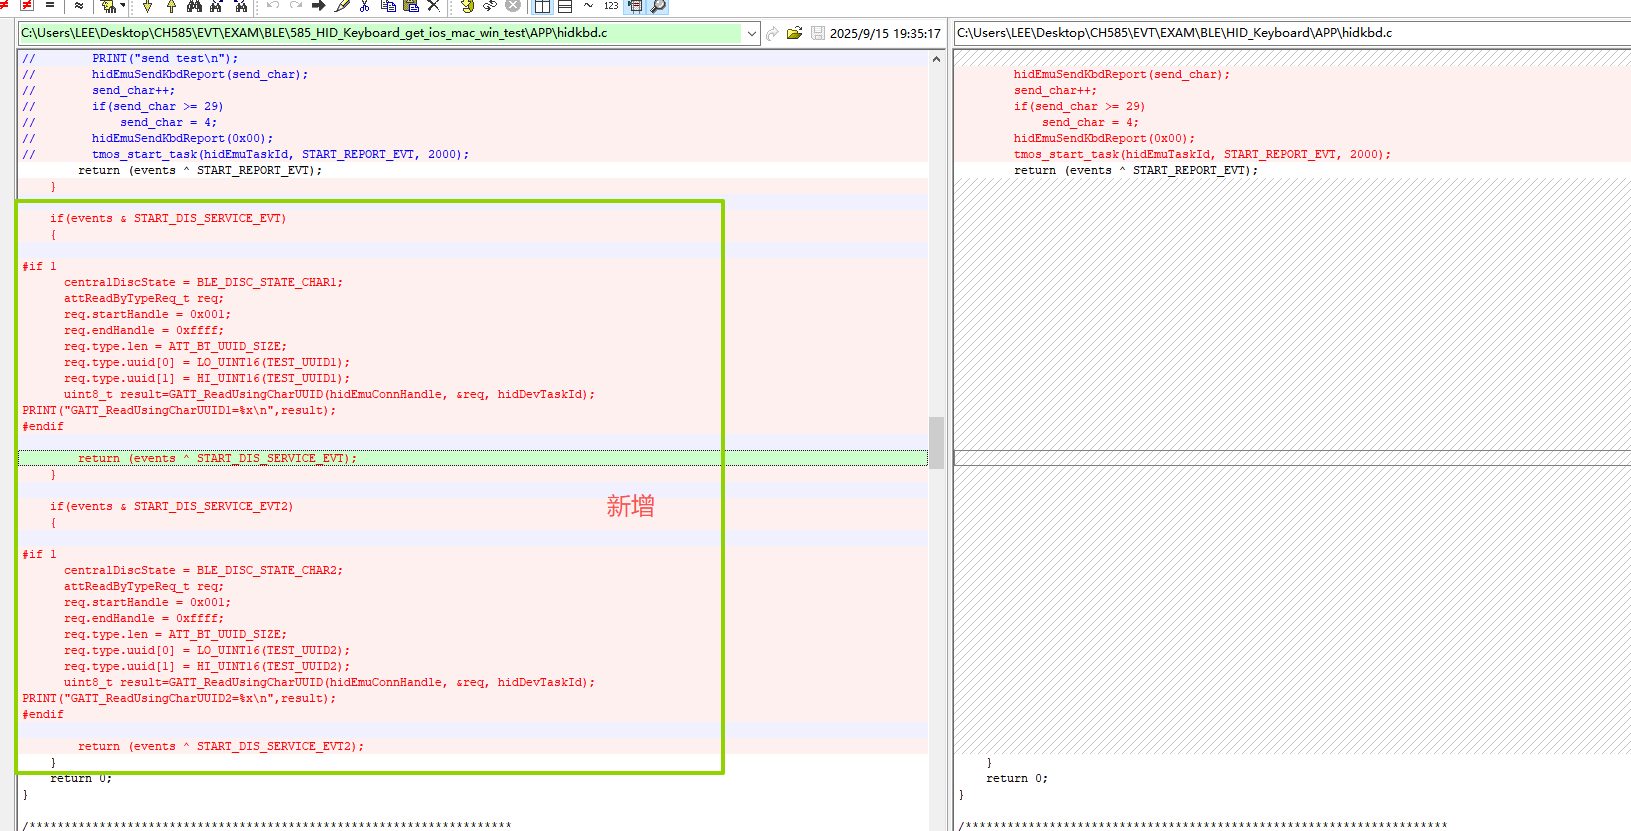
Task: Click the Find Next binoculars icon
Action: tap(216, 5)
